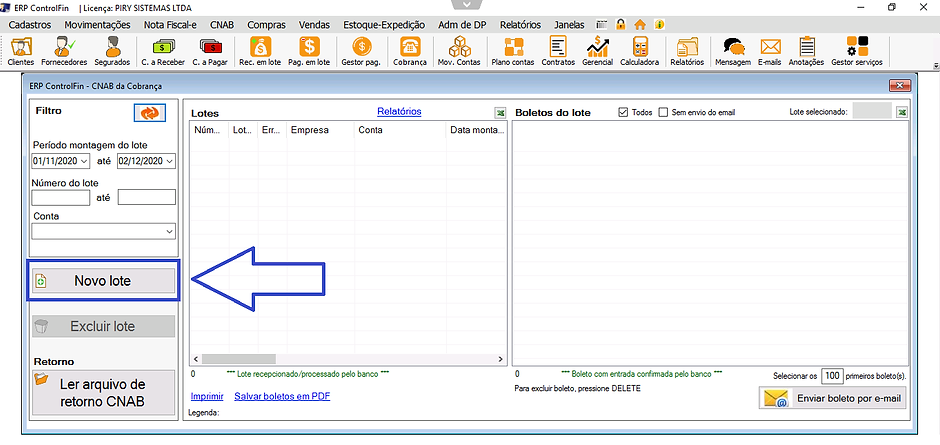Open the Cobrança telephone icon

pyautogui.click(x=410, y=51)
